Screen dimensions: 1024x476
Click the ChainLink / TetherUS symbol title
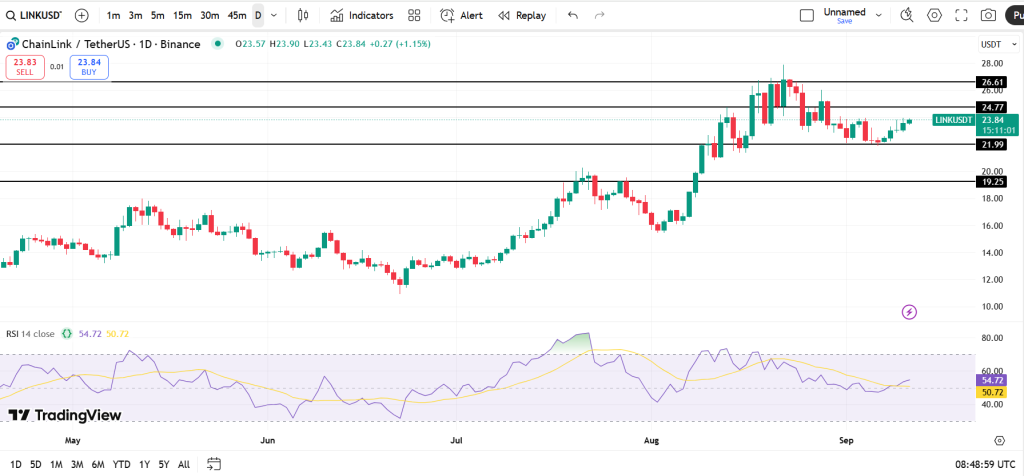pyautogui.click(x=111, y=44)
